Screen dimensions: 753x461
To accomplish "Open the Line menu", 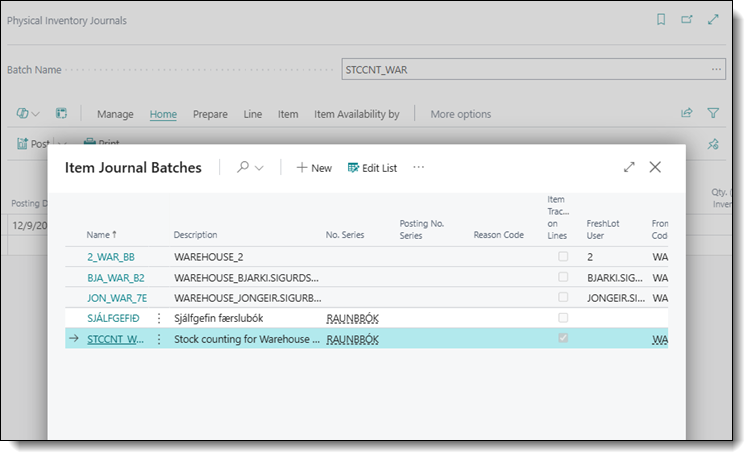I will [x=253, y=114].
